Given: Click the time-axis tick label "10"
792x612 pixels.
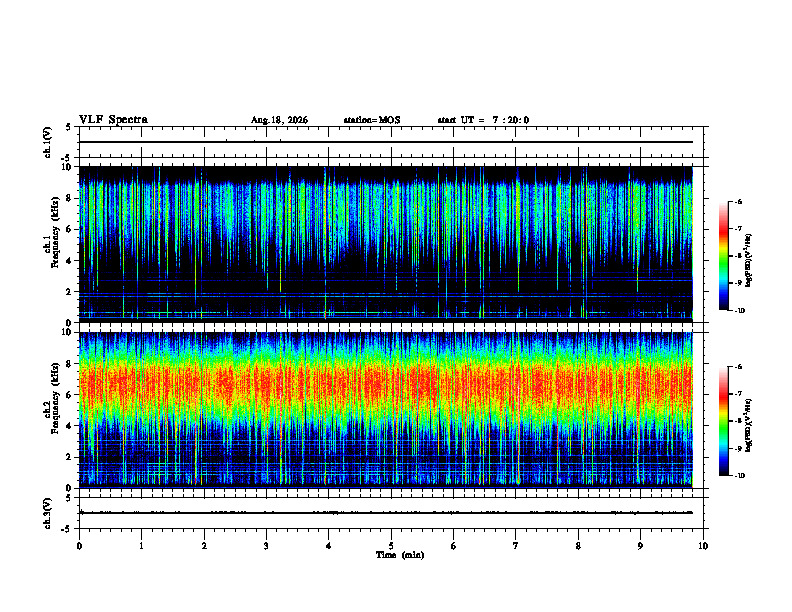Looking at the screenshot, I should pyautogui.click(x=703, y=546).
